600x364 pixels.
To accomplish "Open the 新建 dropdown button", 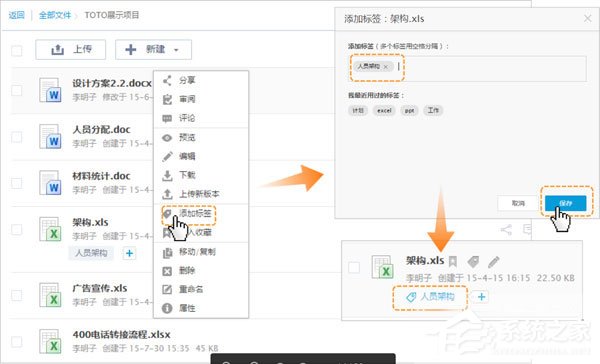I will pos(153,49).
